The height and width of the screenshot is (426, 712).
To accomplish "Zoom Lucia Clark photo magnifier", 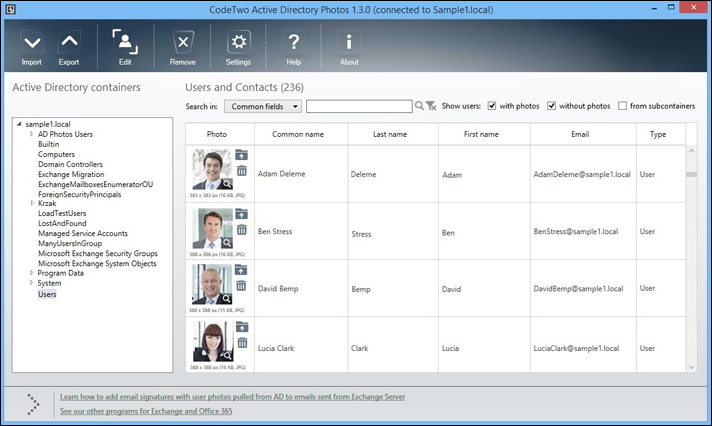I will tap(227, 355).
